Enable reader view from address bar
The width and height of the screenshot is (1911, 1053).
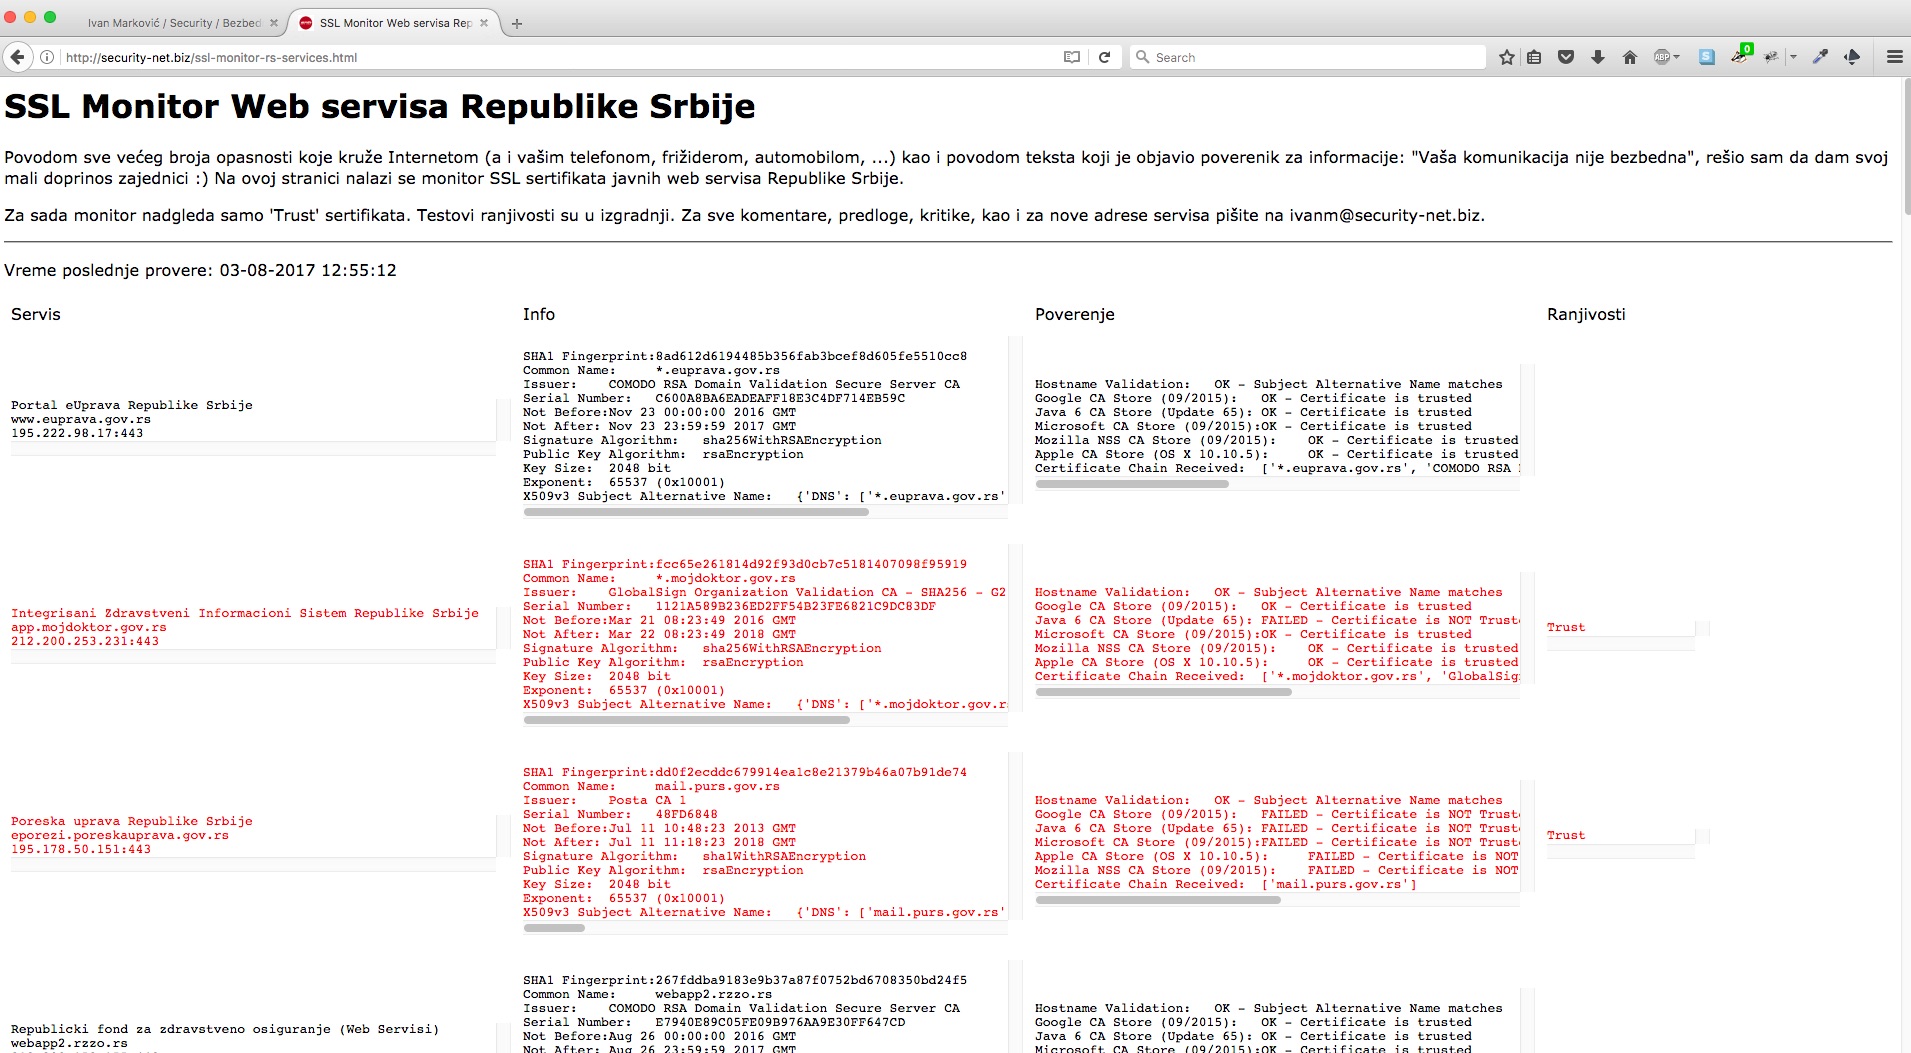[1072, 57]
